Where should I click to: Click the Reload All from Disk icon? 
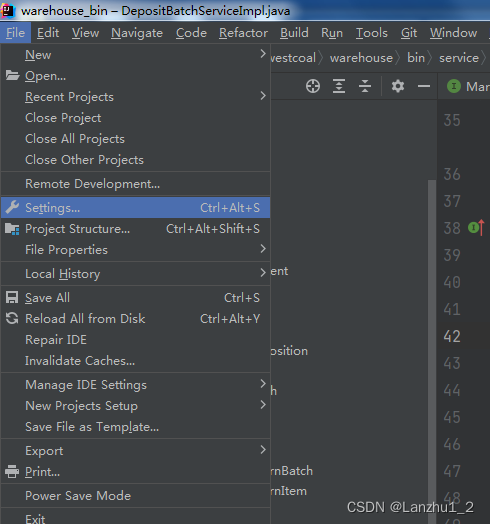pyautogui.click(x=12, y=318)
